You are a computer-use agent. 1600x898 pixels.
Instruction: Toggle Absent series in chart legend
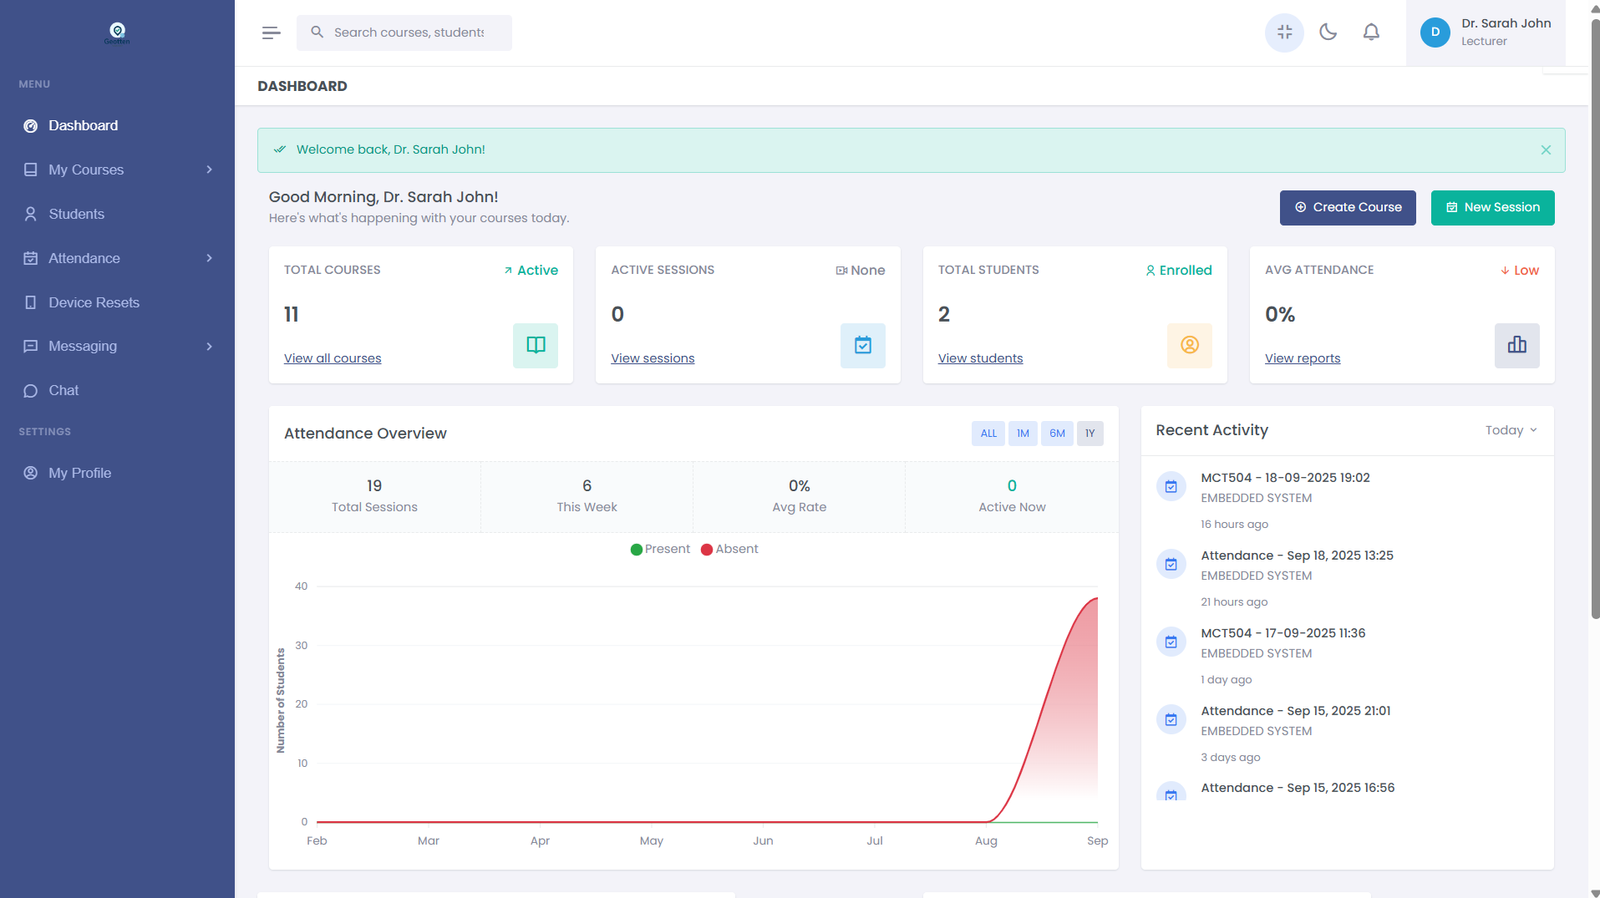point(730,549)
